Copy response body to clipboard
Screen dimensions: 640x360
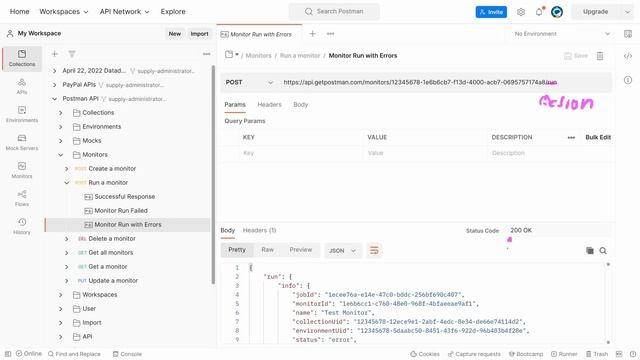[589, 251]
